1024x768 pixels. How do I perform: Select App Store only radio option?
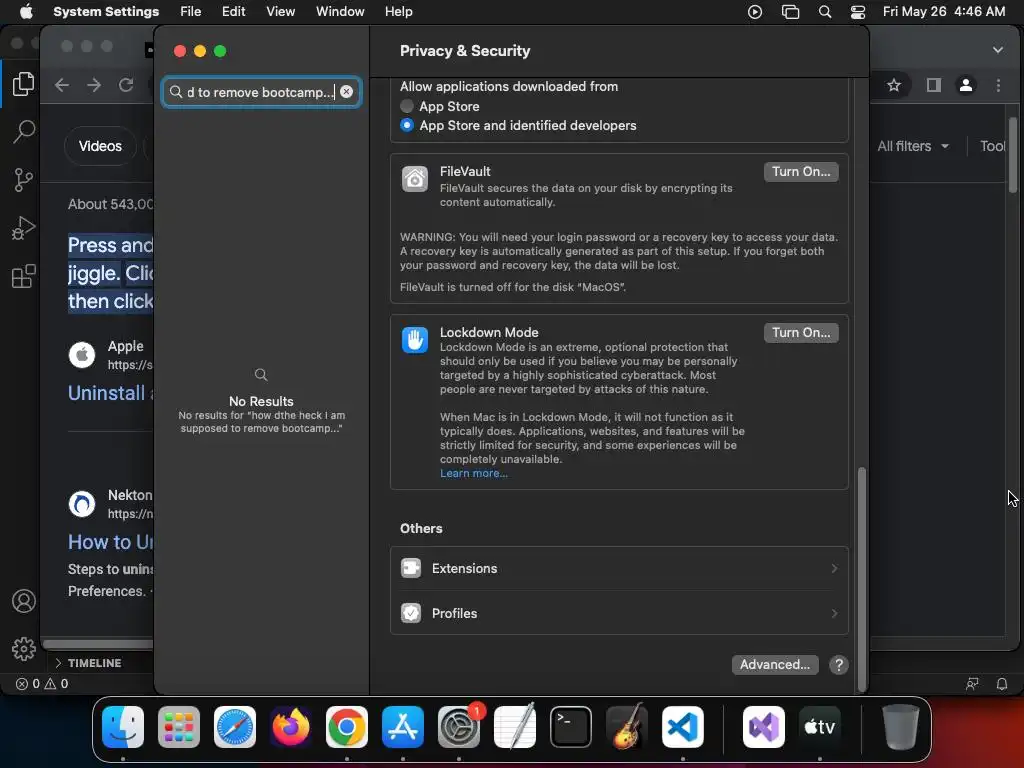tap(407, 106)
